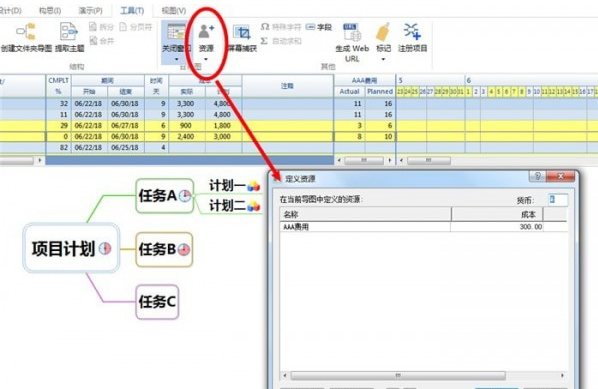Viewport: 598px width, 389px height.
Task: Click resource icon beside 计划二
Action: [254, 206]
